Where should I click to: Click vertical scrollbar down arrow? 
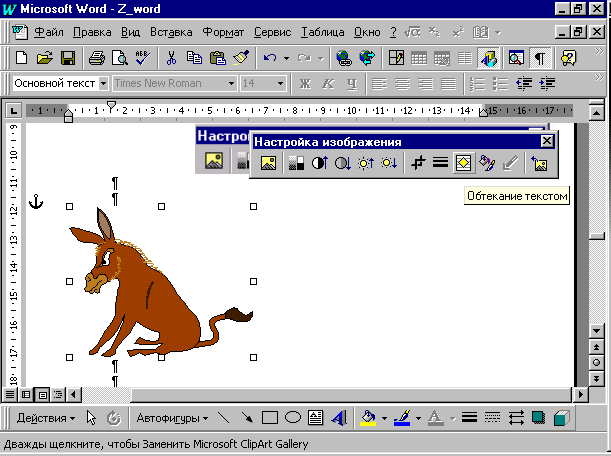[596, 332]
